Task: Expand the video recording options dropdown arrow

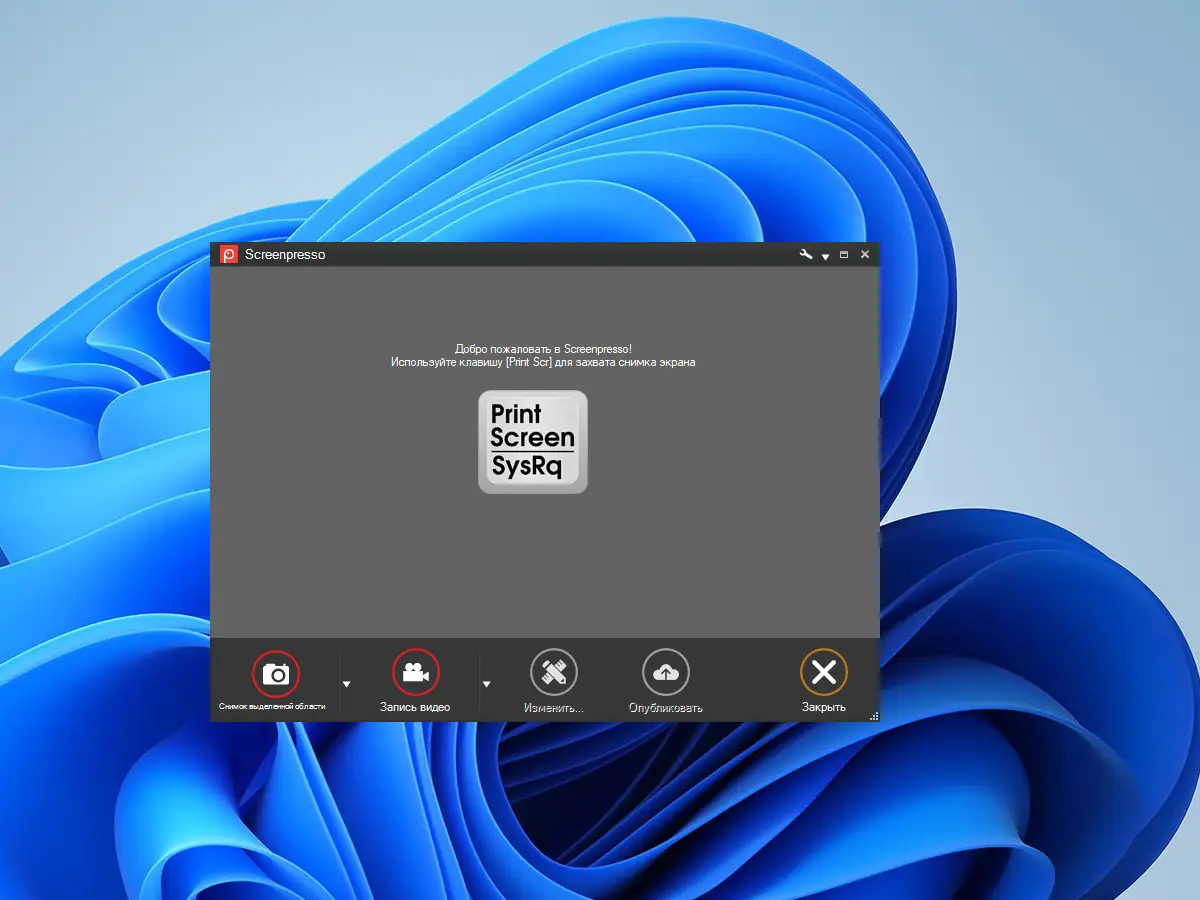Action: 487,683
